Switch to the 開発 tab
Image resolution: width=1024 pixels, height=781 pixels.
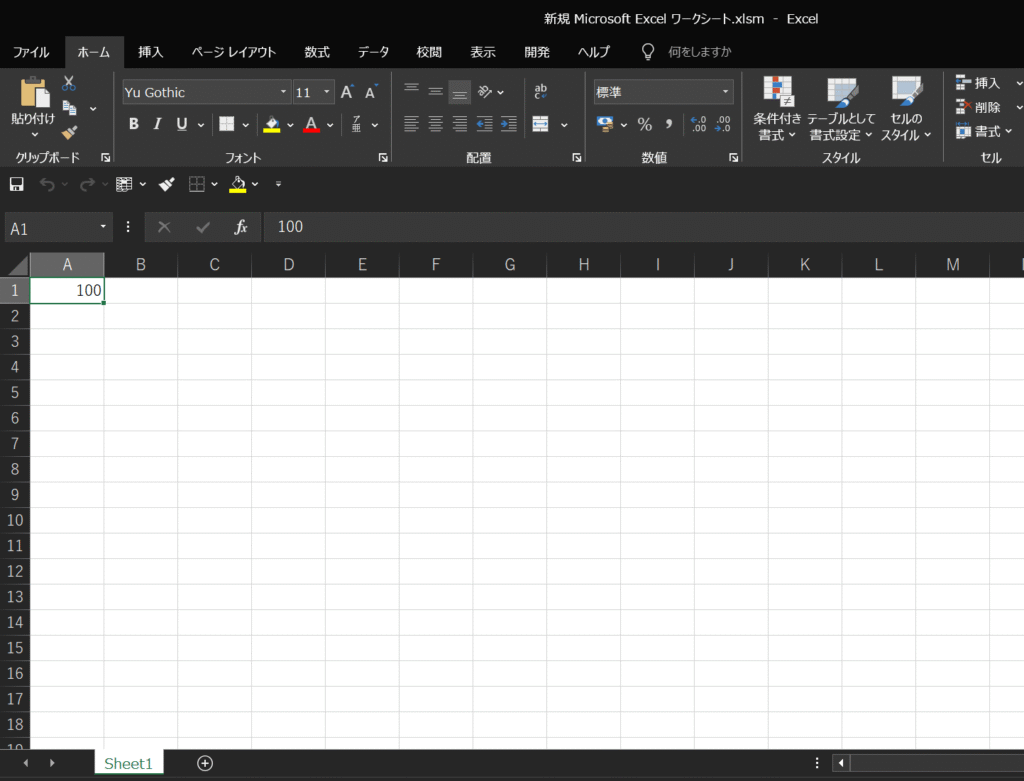537,52
